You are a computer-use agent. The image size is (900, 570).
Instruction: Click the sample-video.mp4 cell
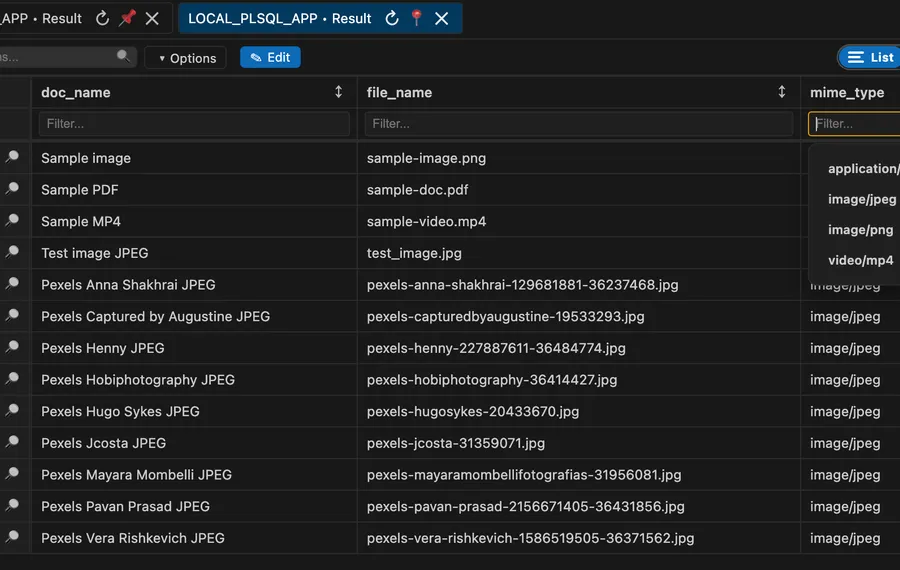[x=579, y=221]
